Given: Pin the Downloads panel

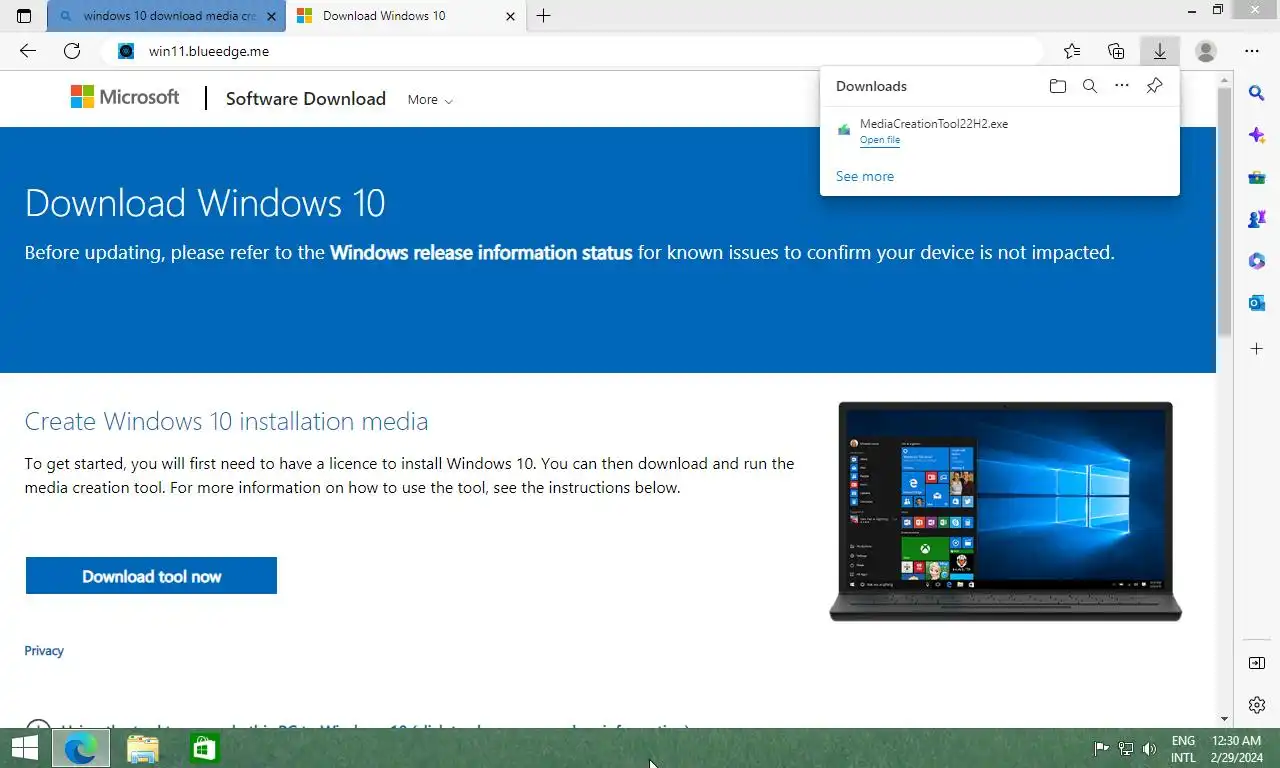Looking at the screenshot, I should (x=1154, y=86).
